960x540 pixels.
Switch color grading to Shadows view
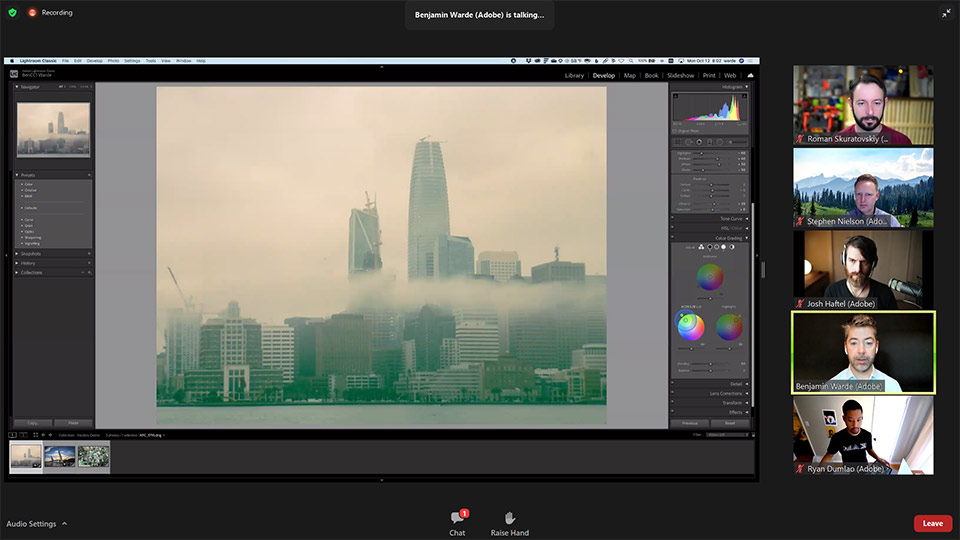(710, 247)
